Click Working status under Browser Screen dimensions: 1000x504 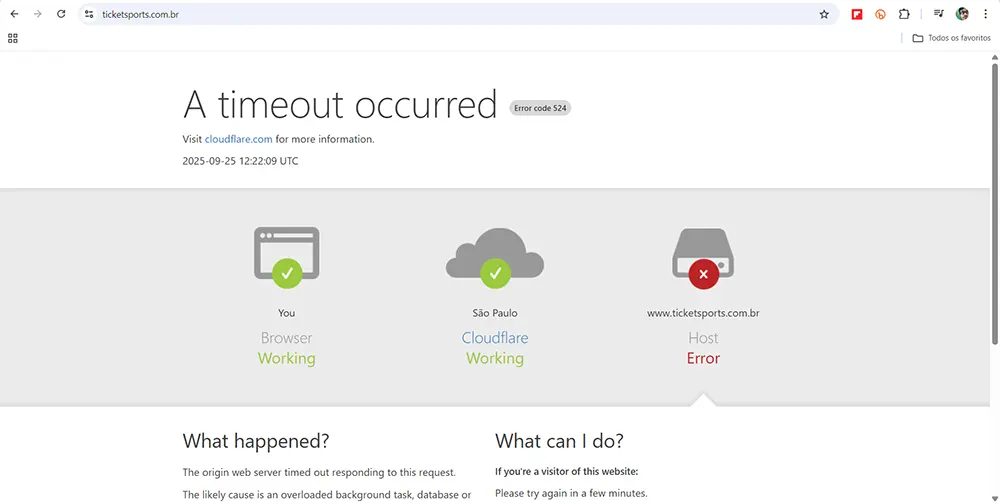click(286, 358)
